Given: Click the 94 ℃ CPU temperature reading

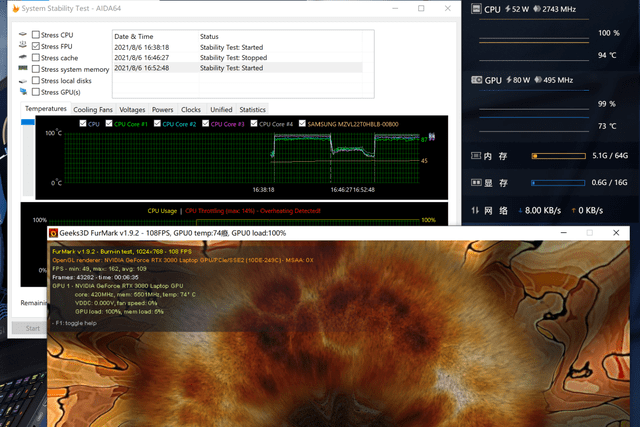Looking at the screenshot, I should click(607, 55).
